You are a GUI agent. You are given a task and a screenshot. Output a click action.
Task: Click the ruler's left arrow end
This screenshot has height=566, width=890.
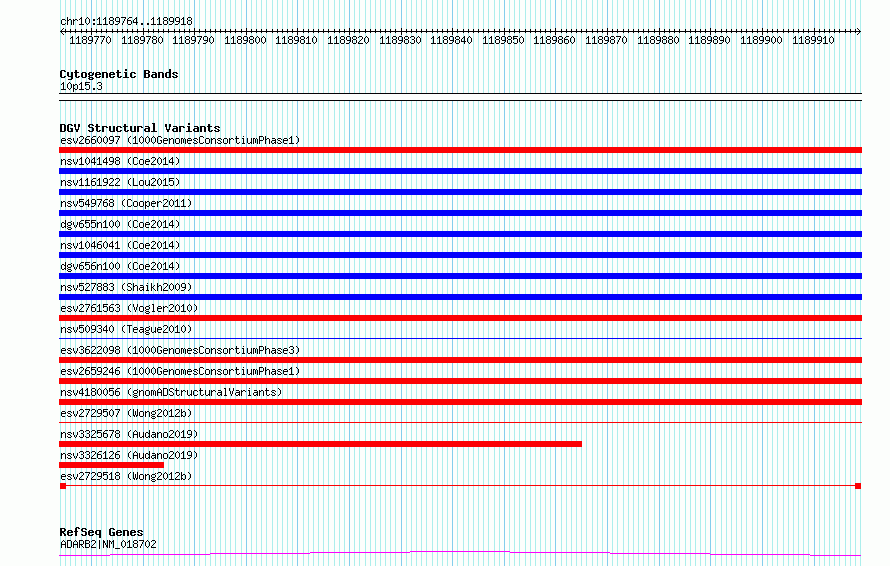[62, 32]
